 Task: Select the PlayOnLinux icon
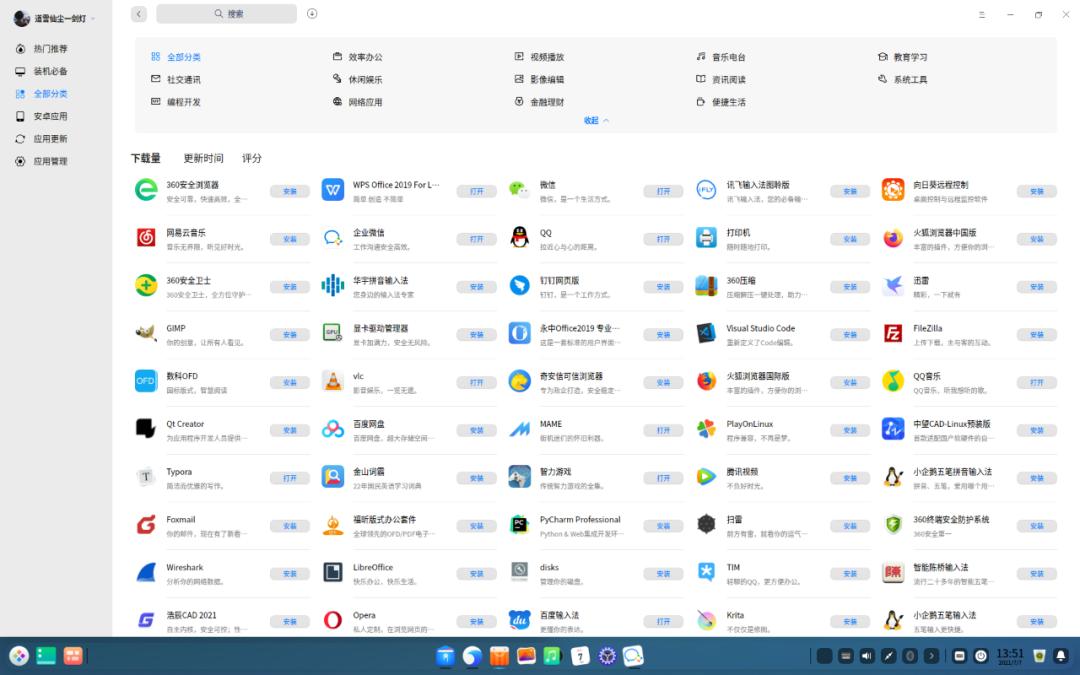coord(707,429)
